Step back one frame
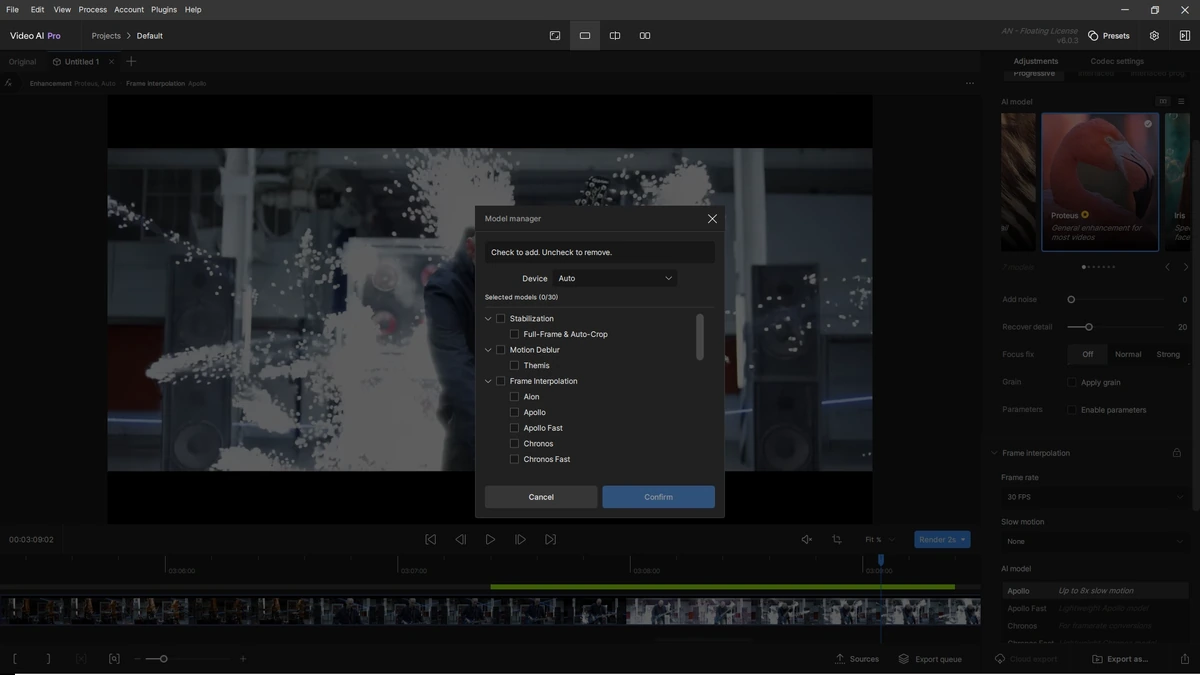This screenshot has width=1200, height=675. pos(460,539)
